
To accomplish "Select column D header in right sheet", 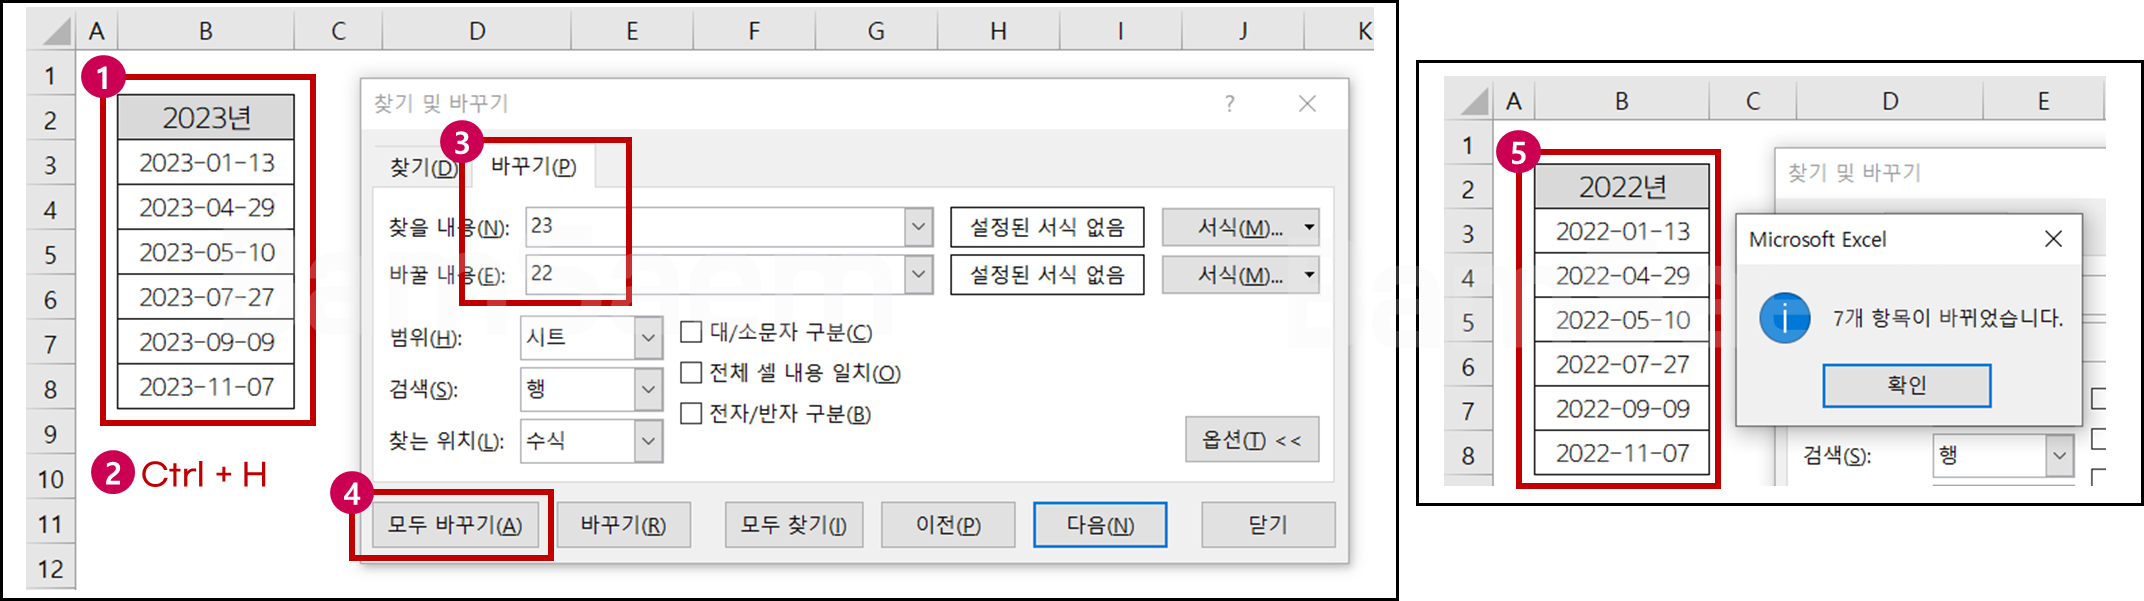I will [x=1890, y=101].
